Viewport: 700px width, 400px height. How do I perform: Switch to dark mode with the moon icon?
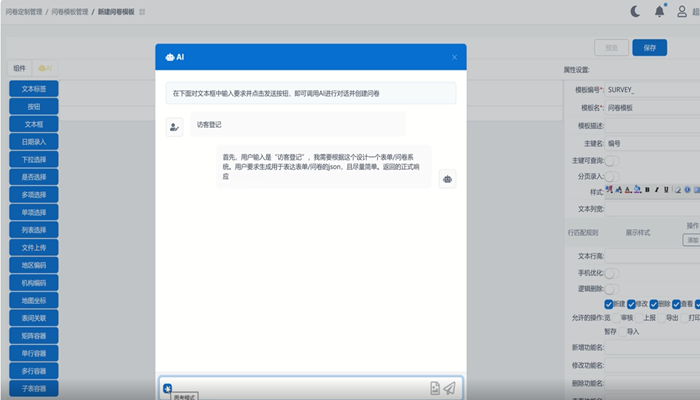(x=635, y=11)
